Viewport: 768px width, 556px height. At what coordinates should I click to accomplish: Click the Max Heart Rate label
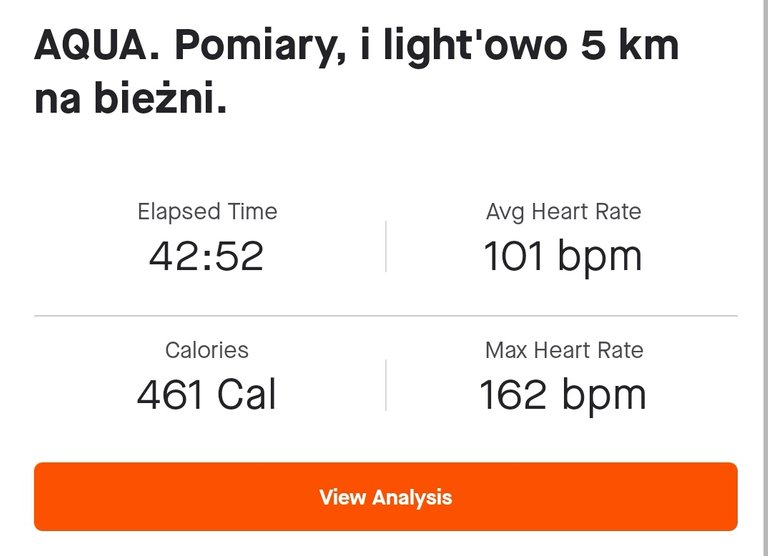(564, 350)
